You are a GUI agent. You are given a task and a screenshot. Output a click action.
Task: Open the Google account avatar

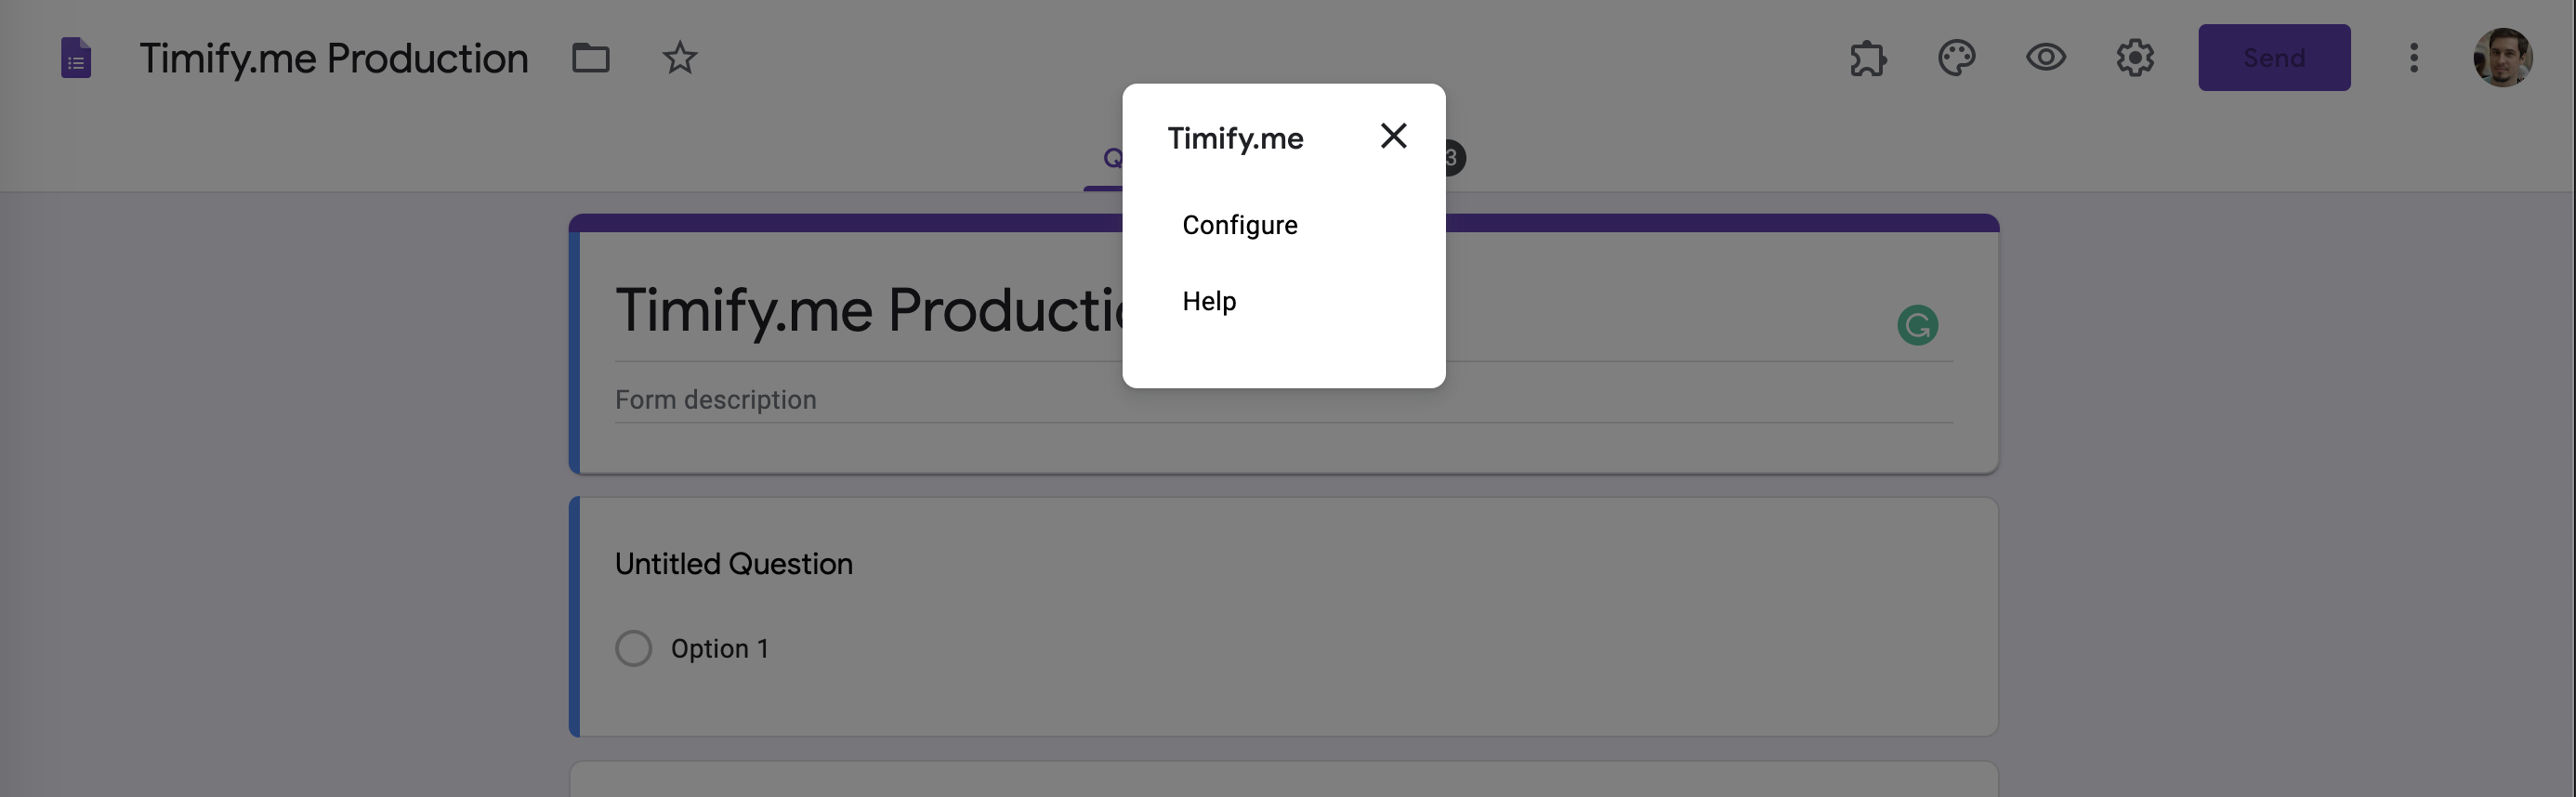[x=2502, y=58]
